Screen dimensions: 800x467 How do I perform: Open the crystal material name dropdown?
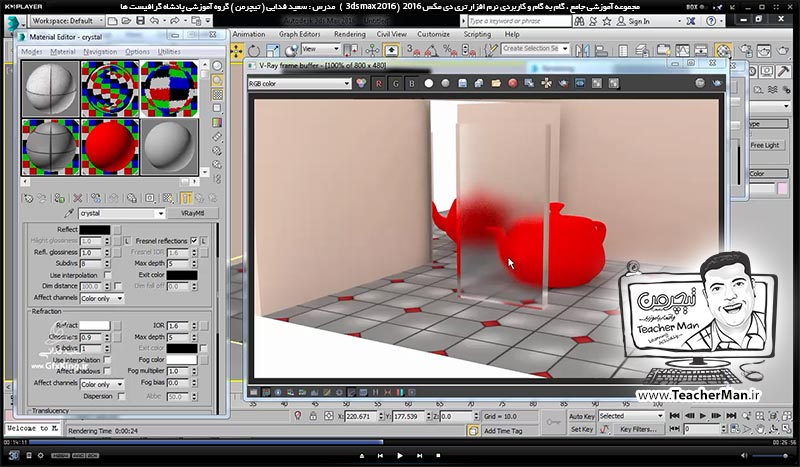(x=121, y=213)
